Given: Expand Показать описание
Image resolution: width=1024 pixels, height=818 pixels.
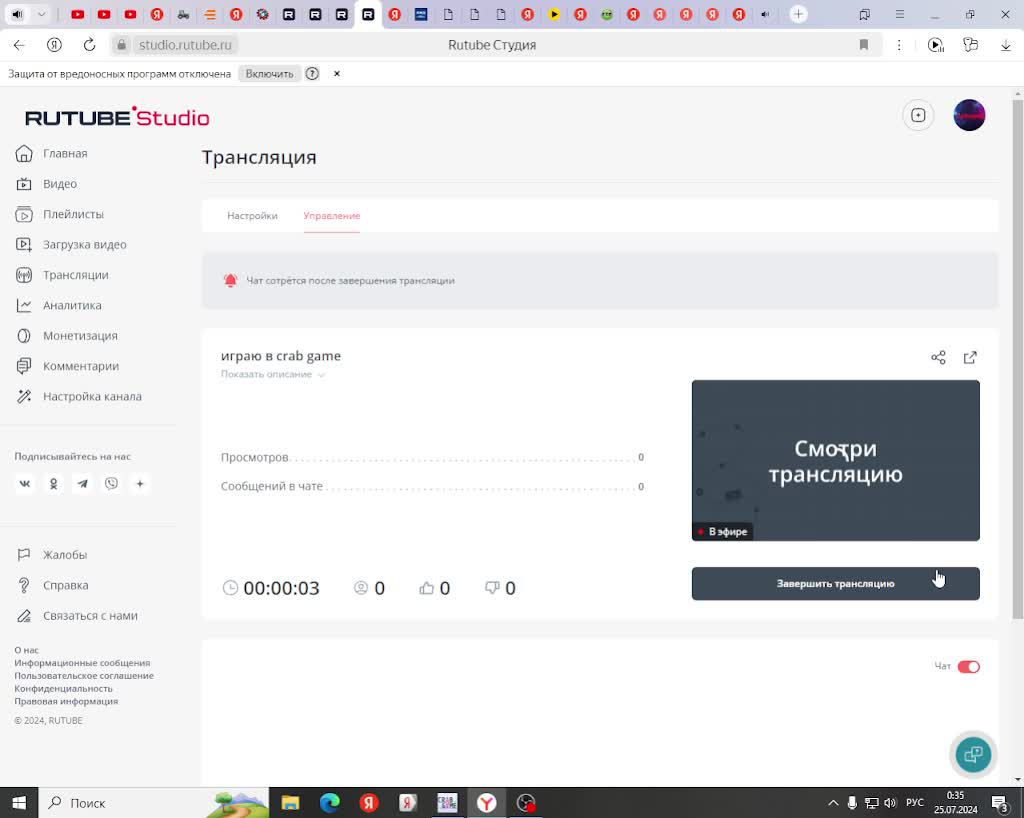Looking at the screenshot, I should 272,375.
